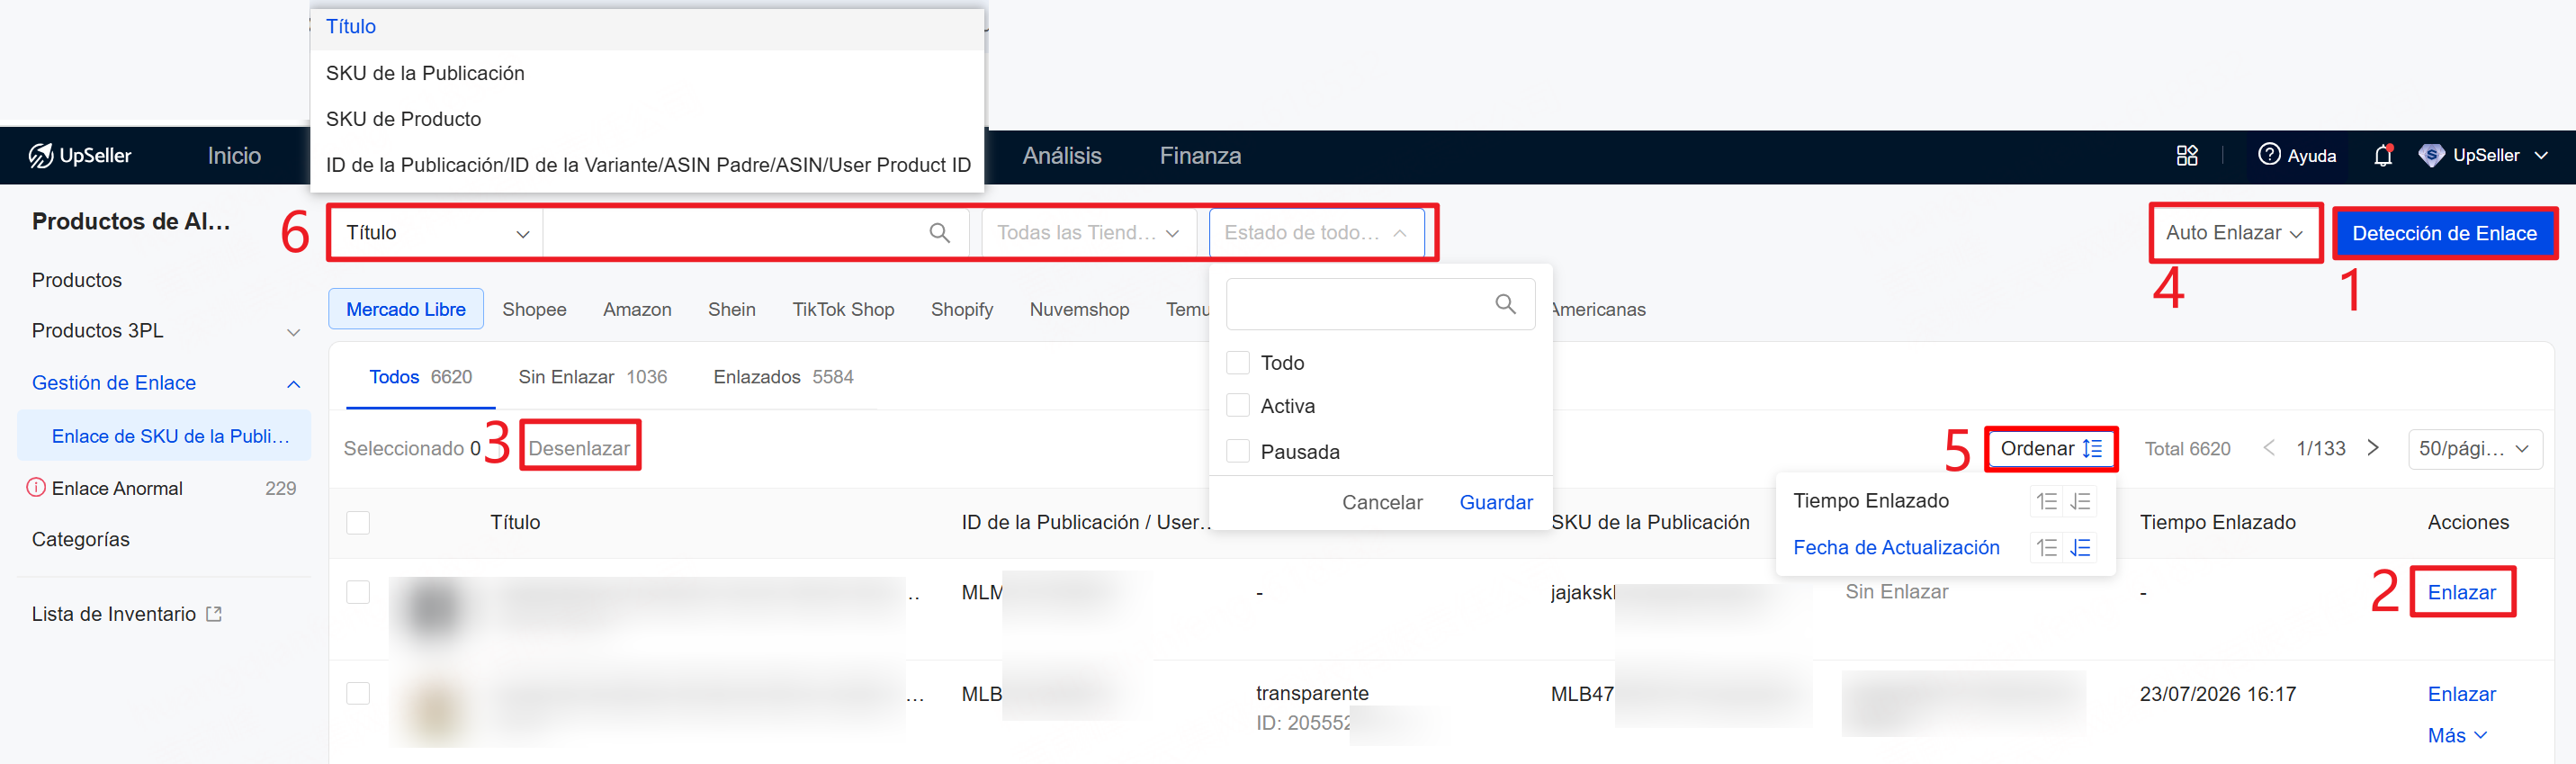Switch to the TikTok Shop marketplace tab

[843, 310]
